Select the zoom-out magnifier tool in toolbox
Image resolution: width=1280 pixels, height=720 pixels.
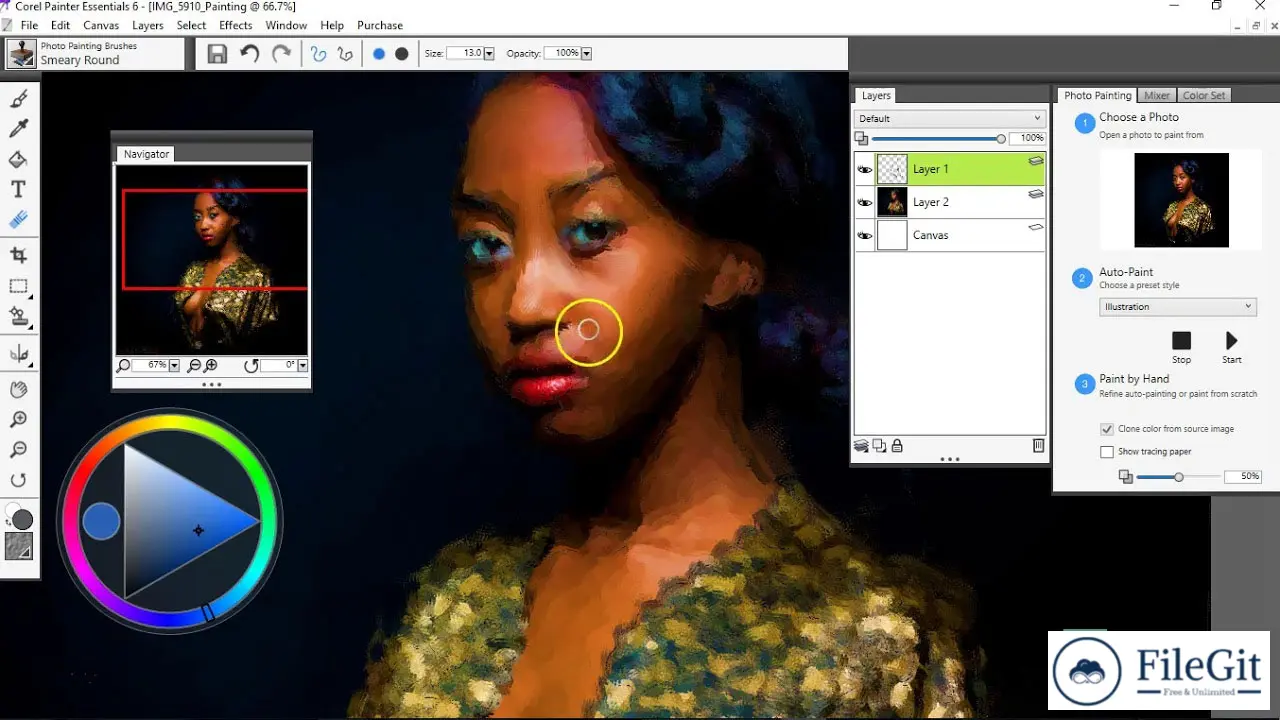coord(18,450)
